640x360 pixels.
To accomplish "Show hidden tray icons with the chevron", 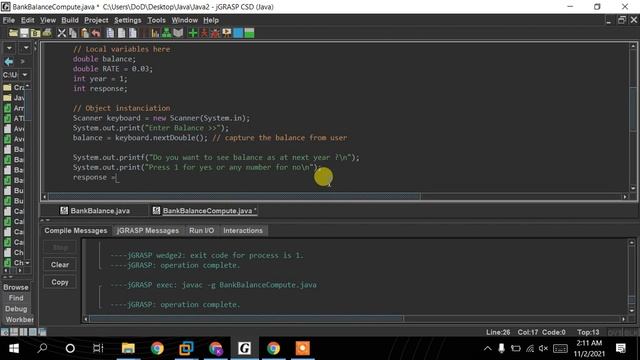I will [x=487, y=348].
